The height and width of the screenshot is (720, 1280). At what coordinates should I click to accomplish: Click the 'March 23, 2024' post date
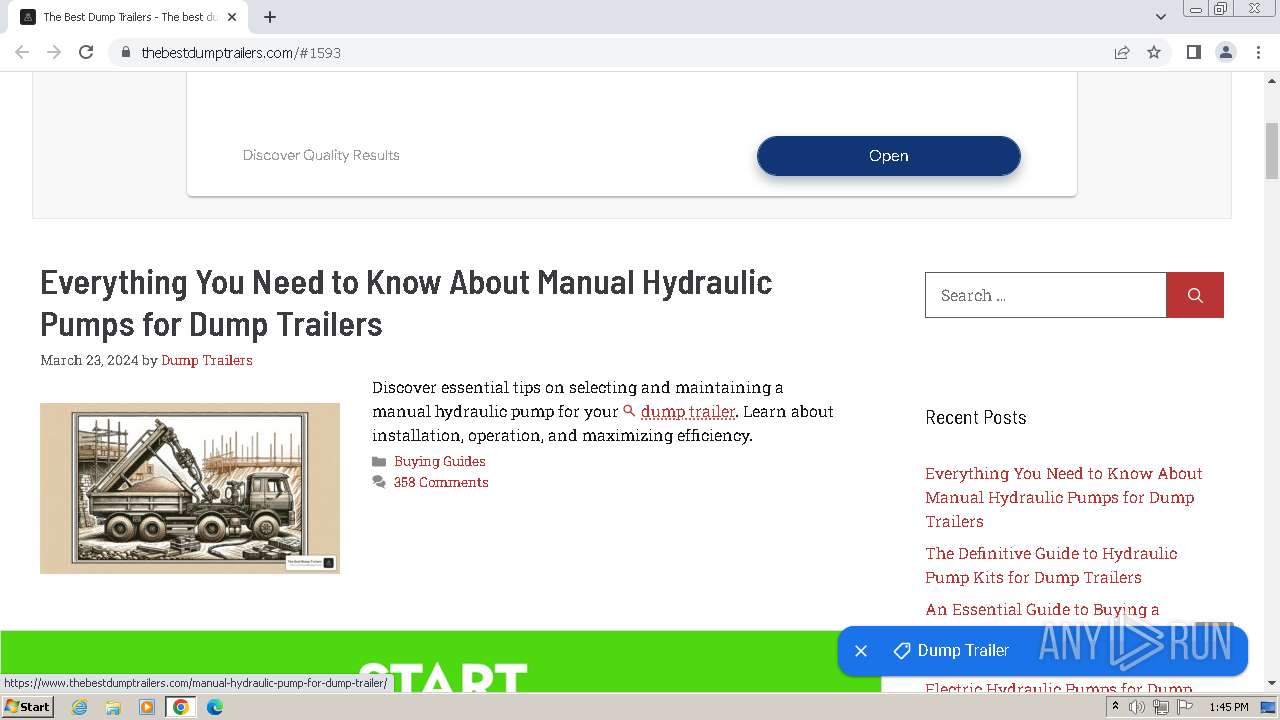pos(89,360)
